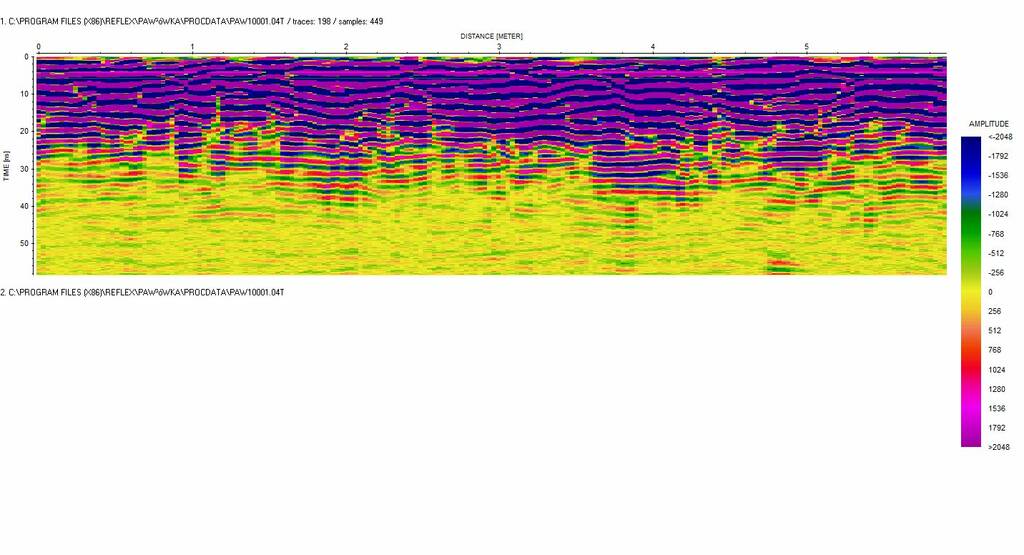The width and height of the screenshot is (1024, 555).
Task: Select the 50 ns tick on time axis
Action: coord(24,243)
